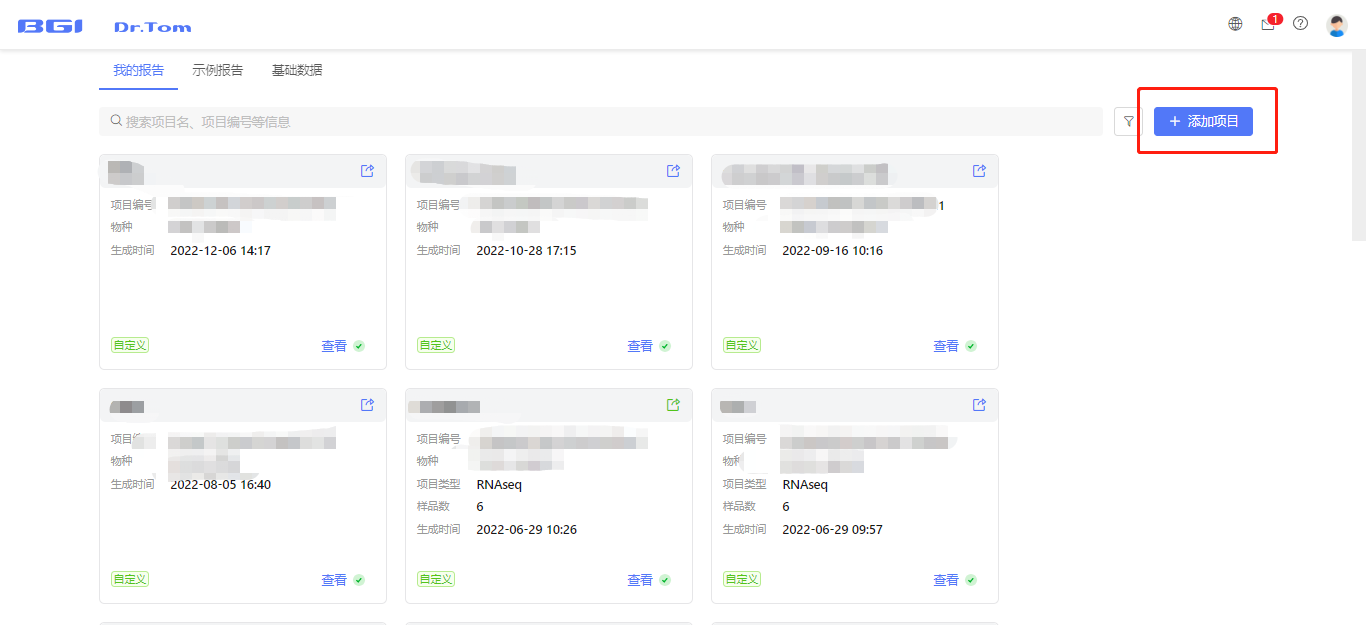Click the project search input field

(x=600, y=121)
